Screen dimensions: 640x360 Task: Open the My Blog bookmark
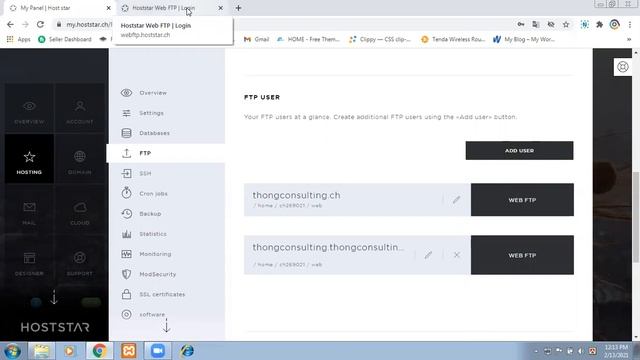tap(524, 39)
